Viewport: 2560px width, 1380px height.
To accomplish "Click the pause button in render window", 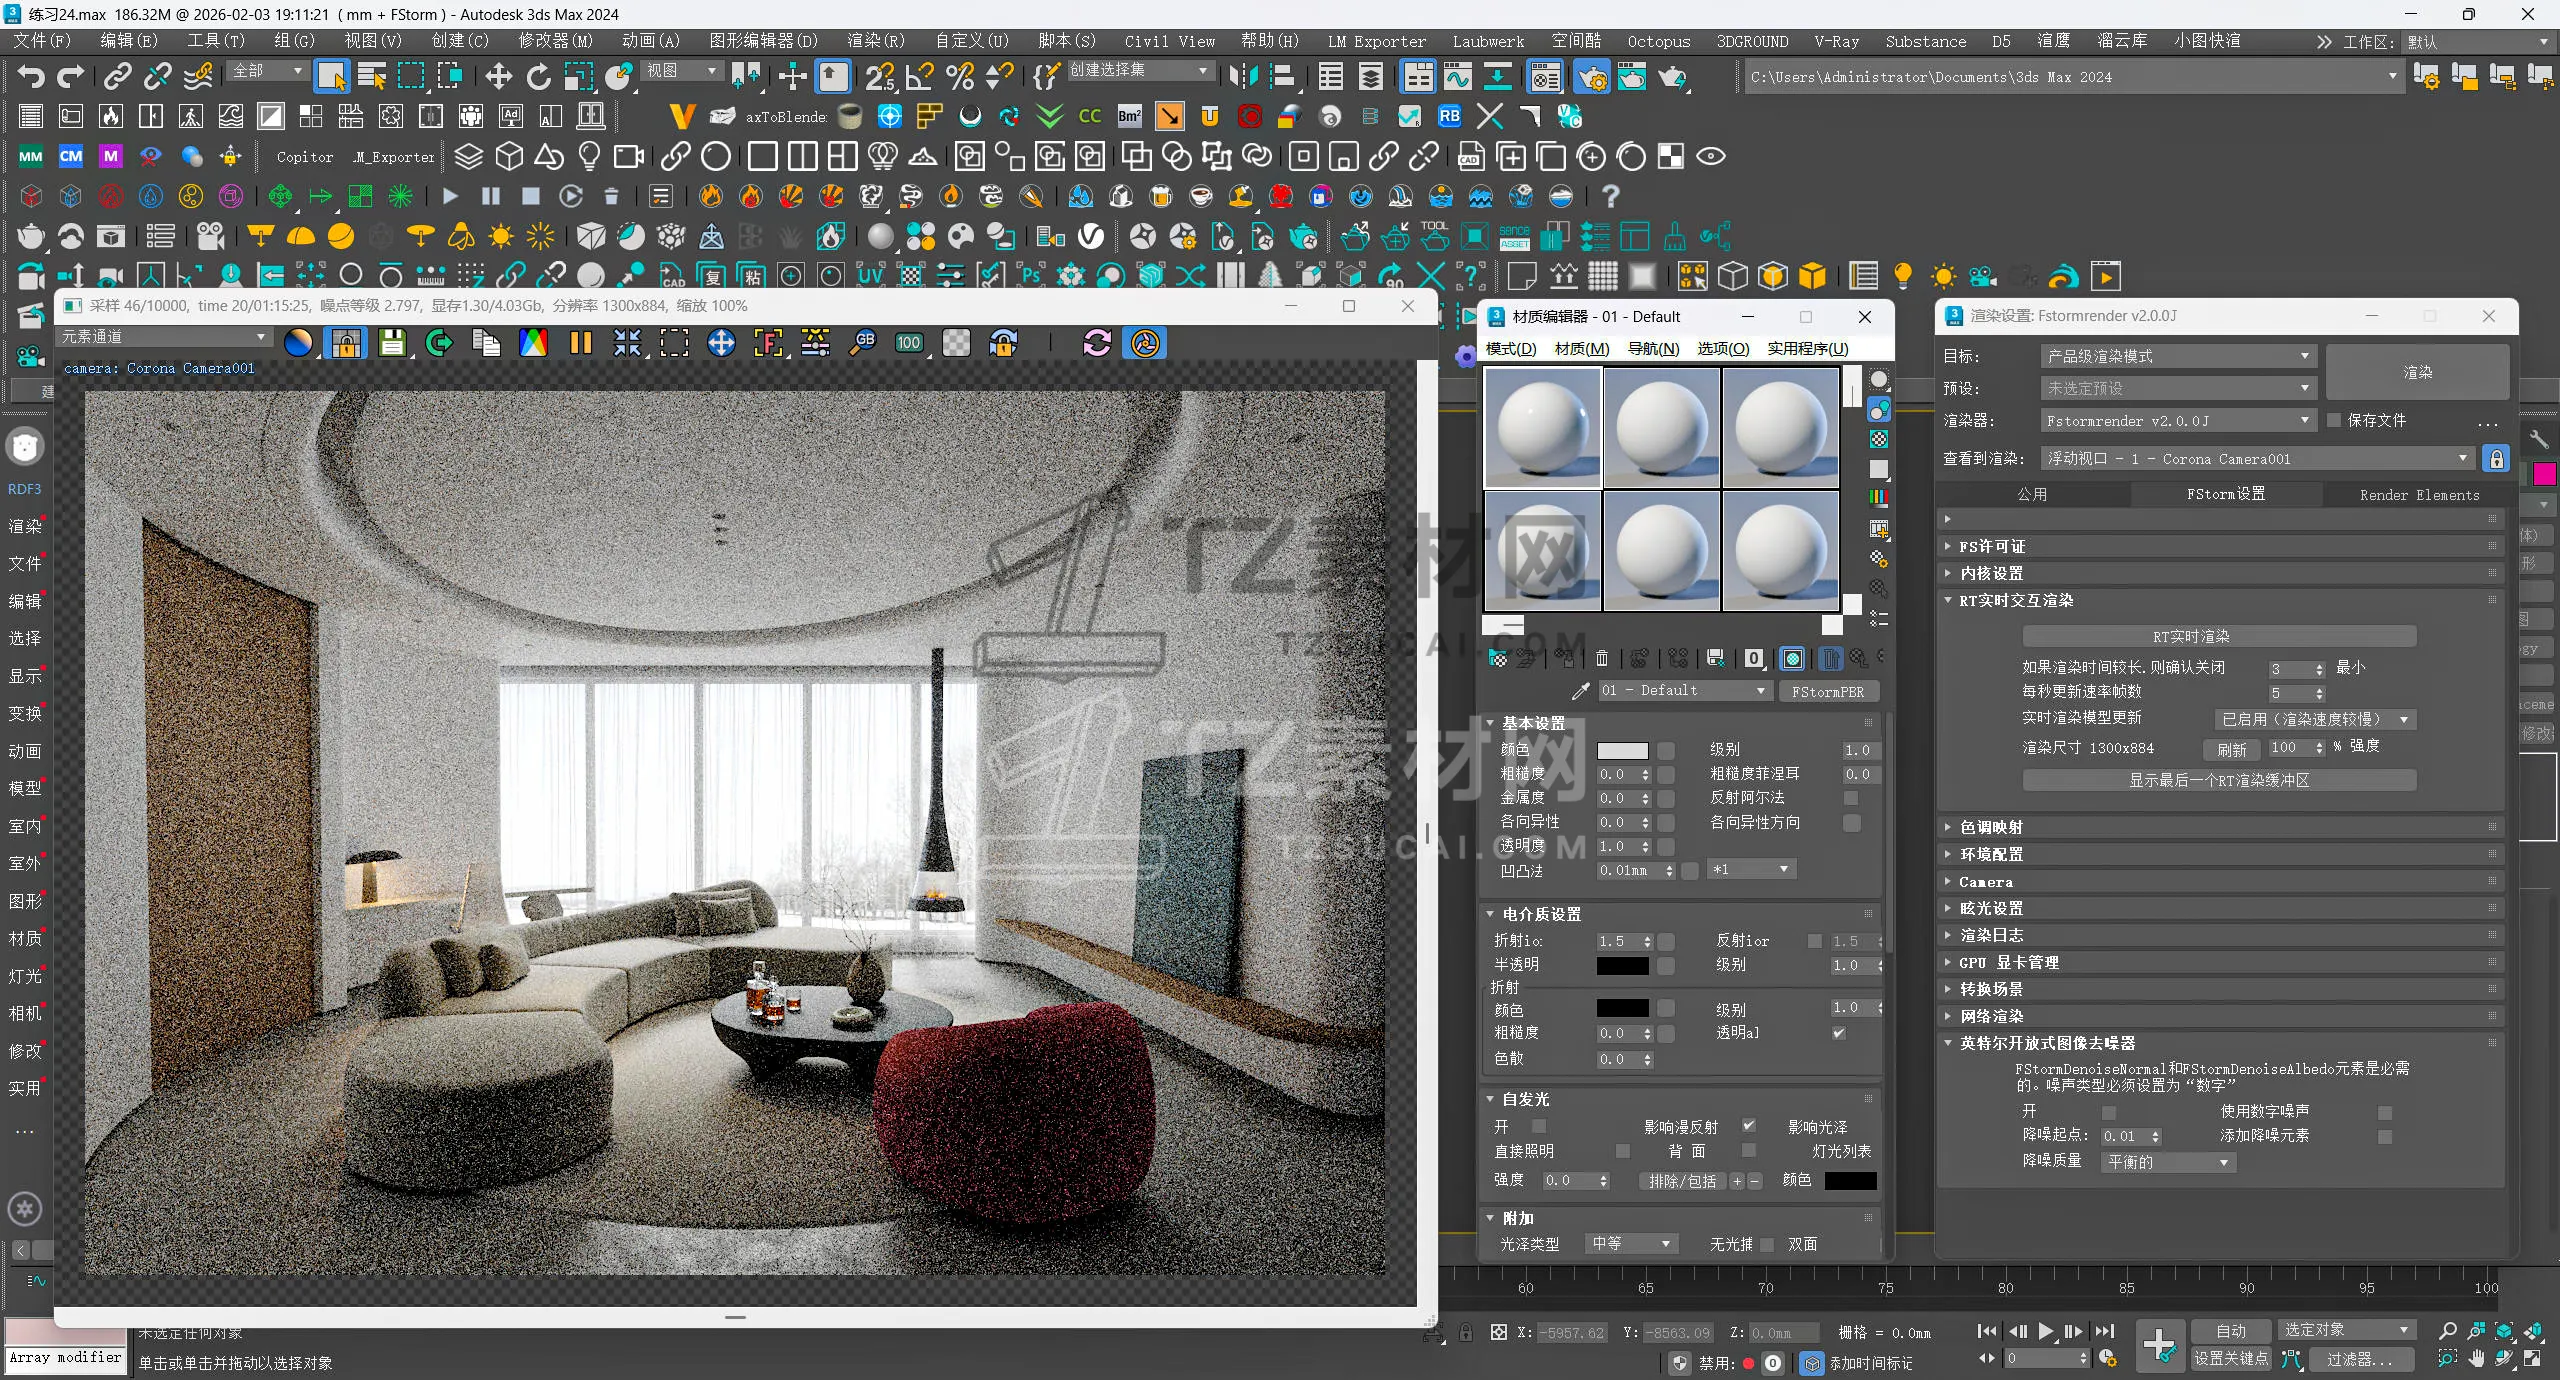I will point(580,343).
